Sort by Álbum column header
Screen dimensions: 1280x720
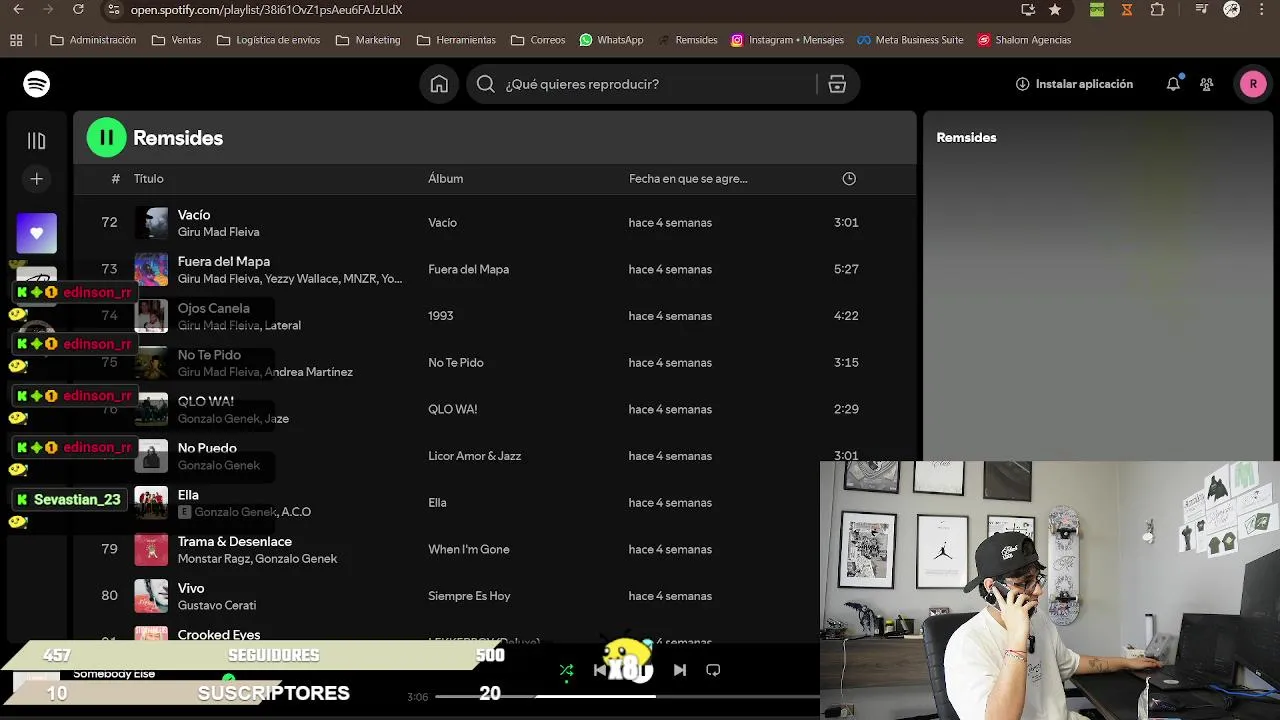pos(445,179)
